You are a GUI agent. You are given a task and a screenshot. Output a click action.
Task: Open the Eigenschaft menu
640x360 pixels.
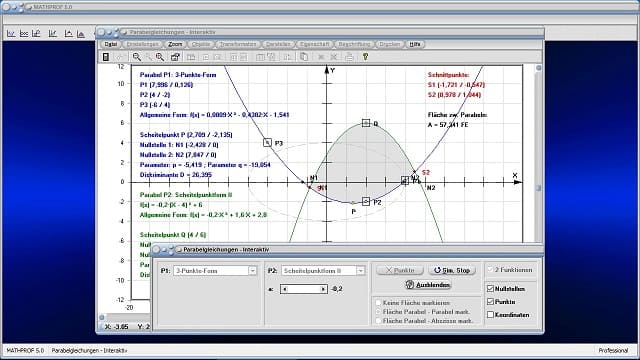click(314, 44)
